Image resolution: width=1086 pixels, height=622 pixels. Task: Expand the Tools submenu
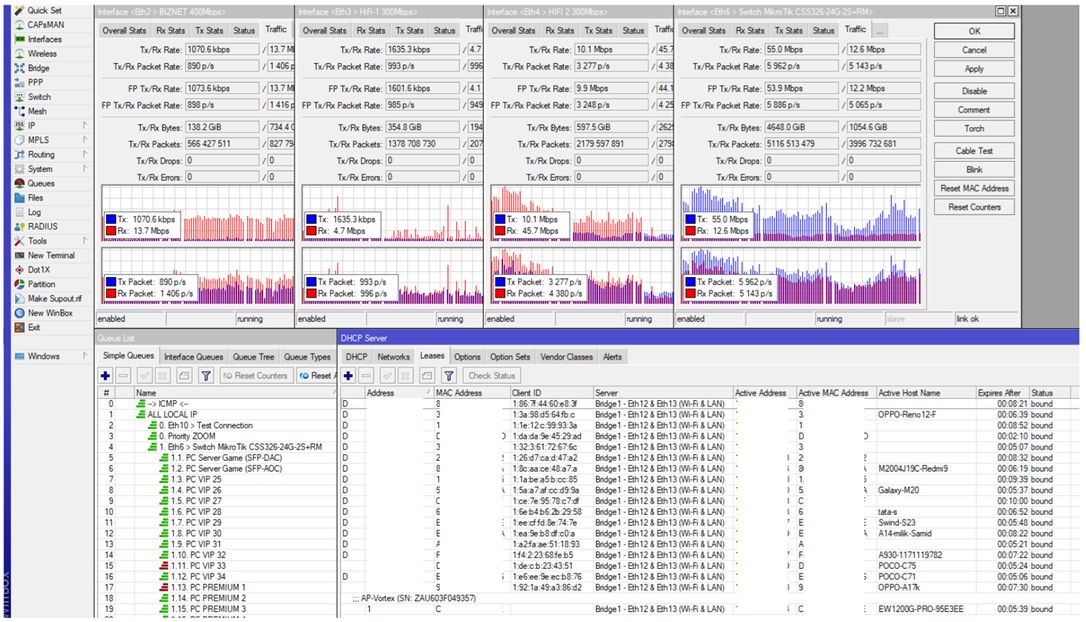click(85, 241)
